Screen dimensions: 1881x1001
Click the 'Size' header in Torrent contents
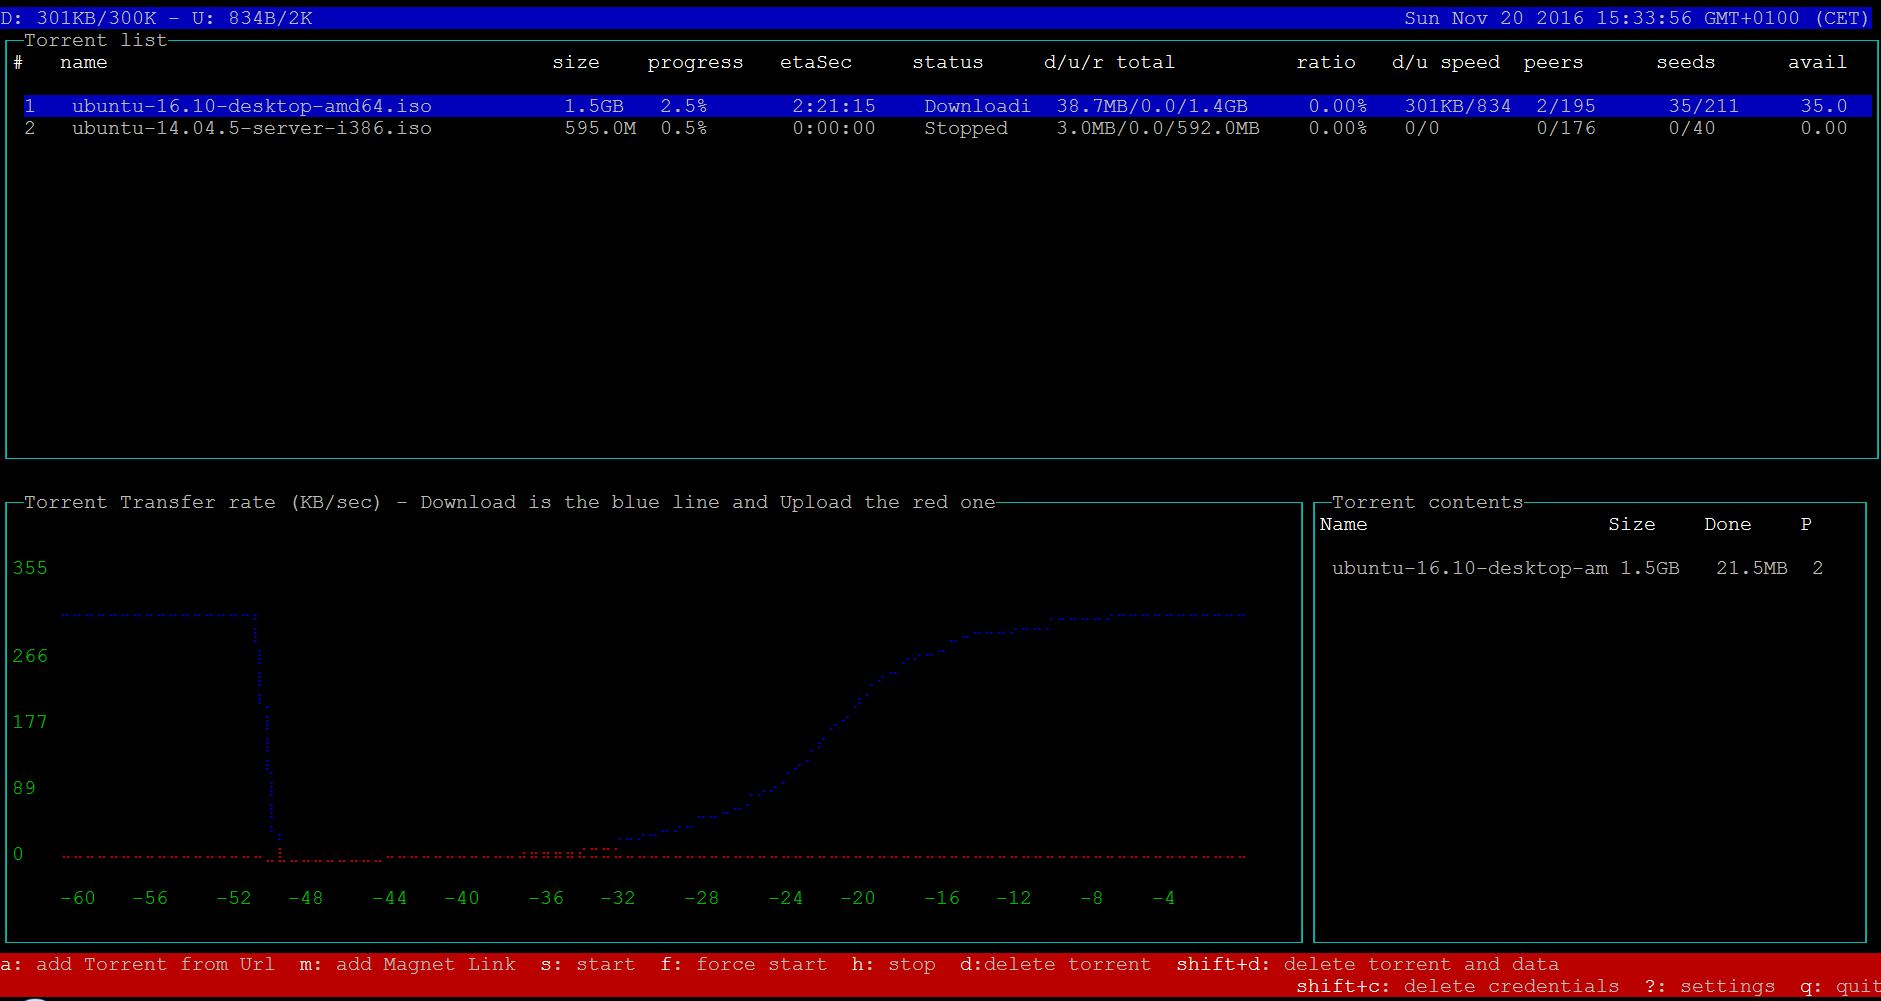[x=1632, y=524]
